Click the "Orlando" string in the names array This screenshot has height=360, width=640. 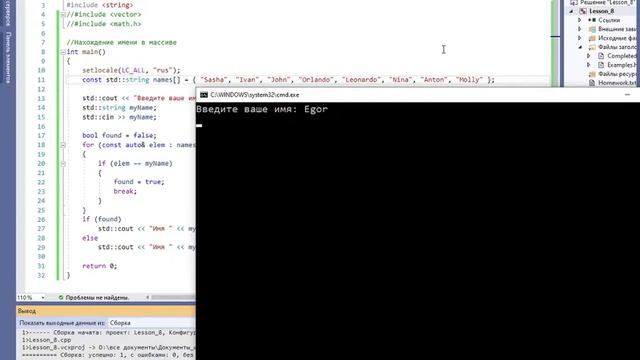click(316, 80)
